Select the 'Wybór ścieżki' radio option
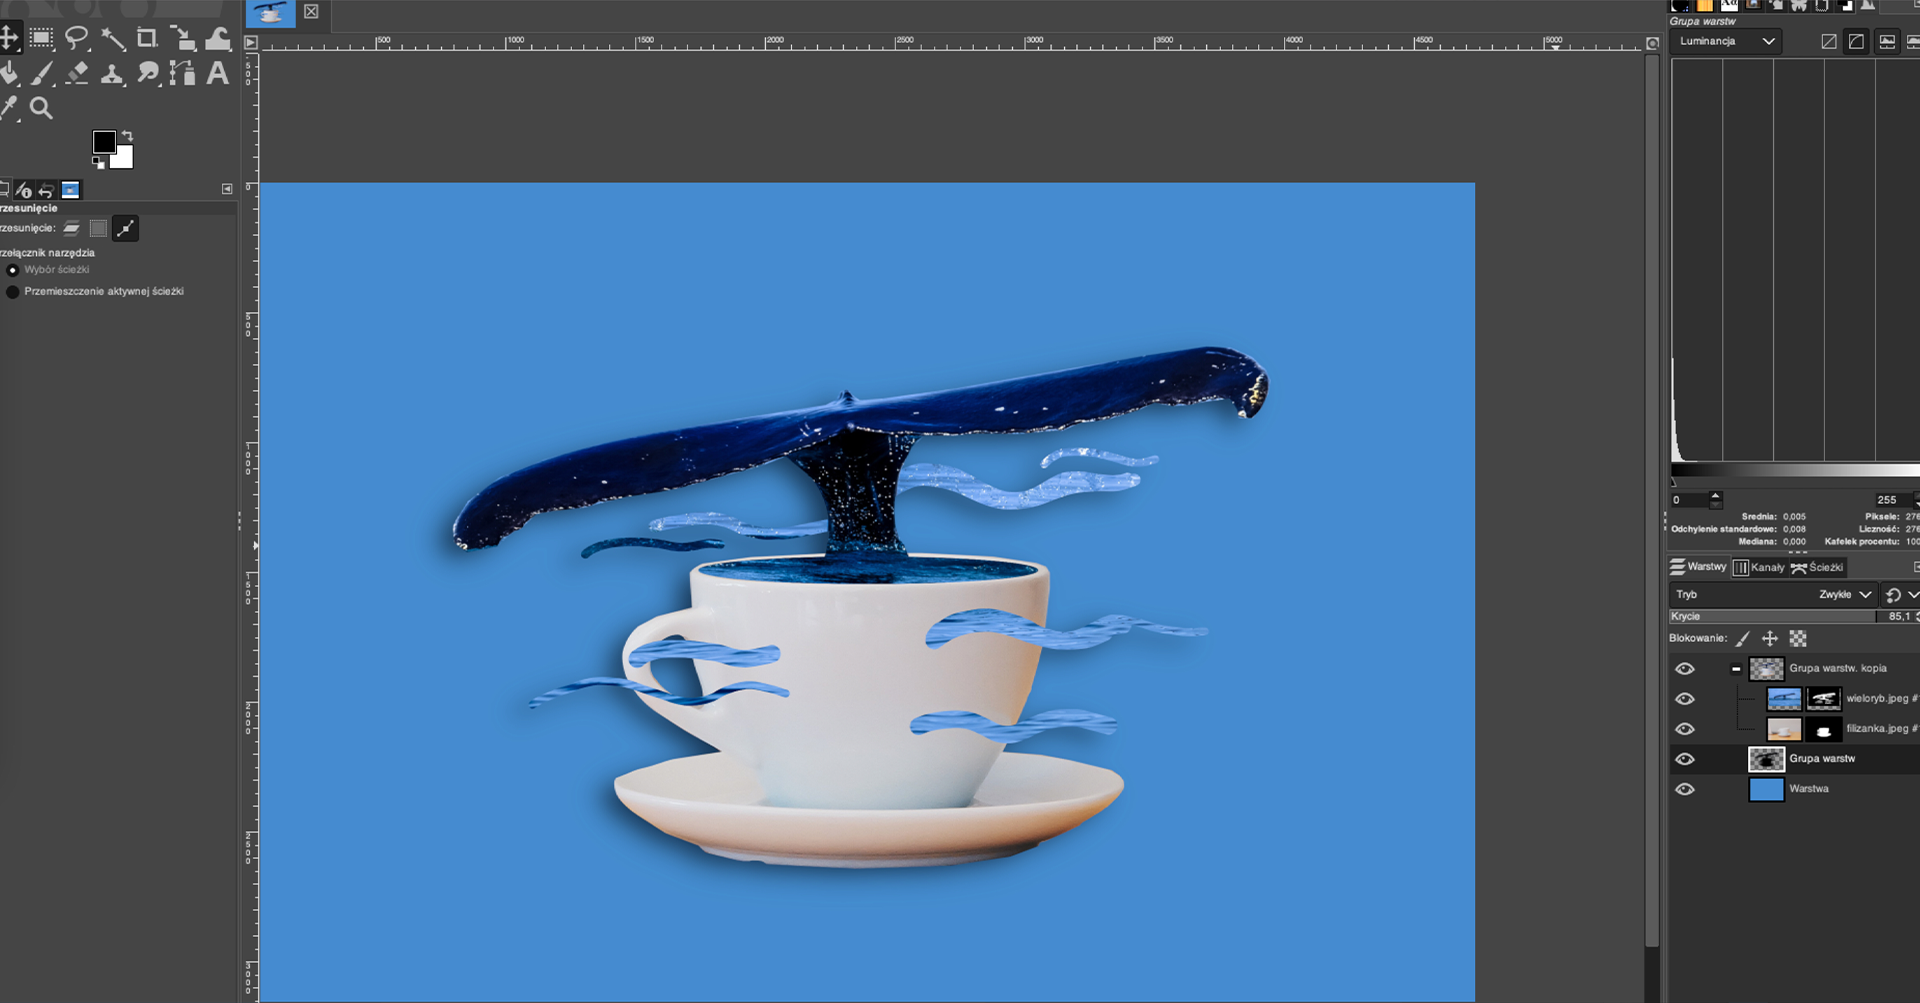1920x1003 pixels. point(13,270)
